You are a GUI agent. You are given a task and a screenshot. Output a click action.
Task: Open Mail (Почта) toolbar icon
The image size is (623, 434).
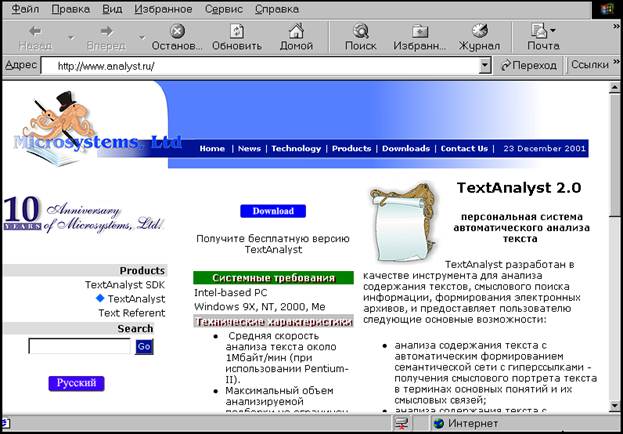tap(543, 31)
